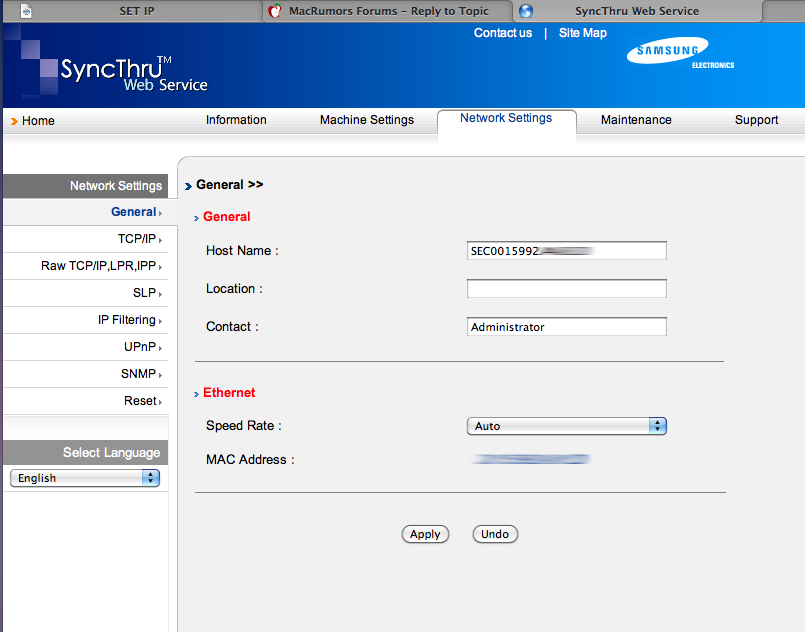
Task: Switch to SyncThru Web Service browser tab
Action: (637, 11)
